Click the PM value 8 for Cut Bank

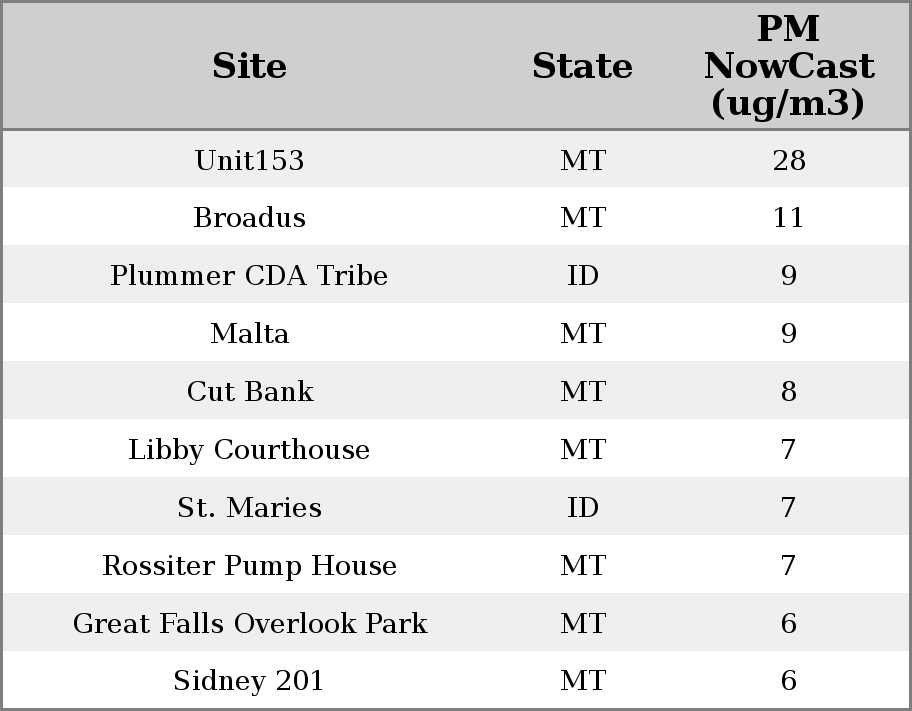[788, 392]
